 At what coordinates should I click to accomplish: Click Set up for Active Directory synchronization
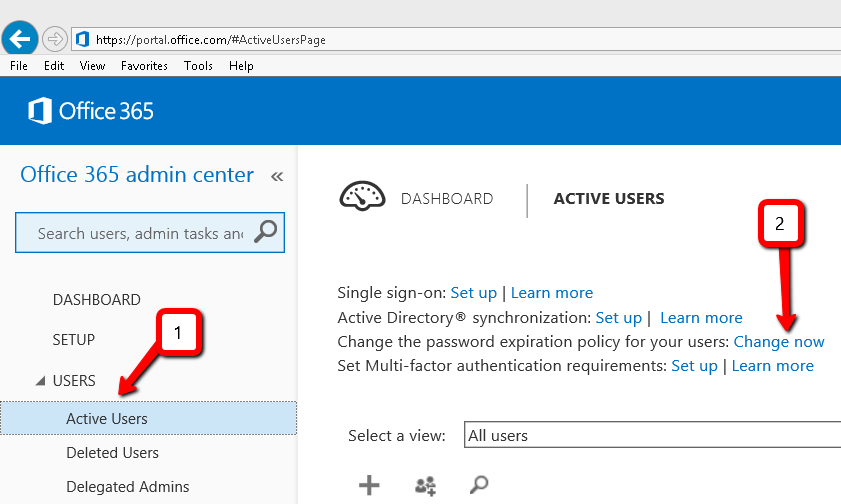[x=618, y=317]
